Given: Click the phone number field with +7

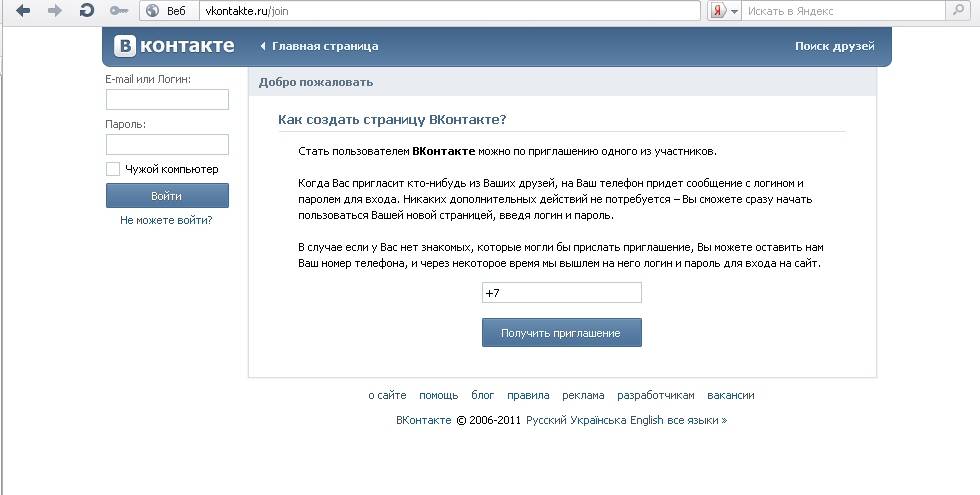Looking at the screenshot, I should tap(561, 293).
